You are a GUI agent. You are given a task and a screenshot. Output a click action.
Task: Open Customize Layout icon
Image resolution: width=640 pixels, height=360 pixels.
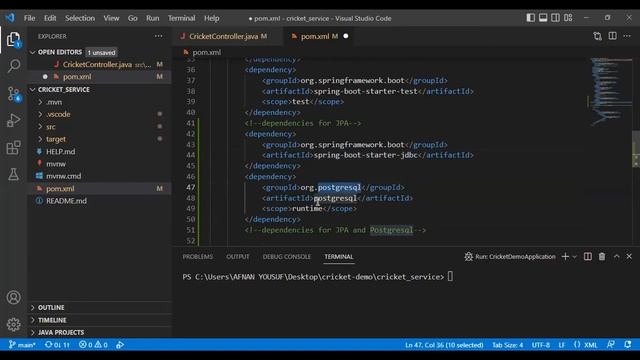[568, 18]
